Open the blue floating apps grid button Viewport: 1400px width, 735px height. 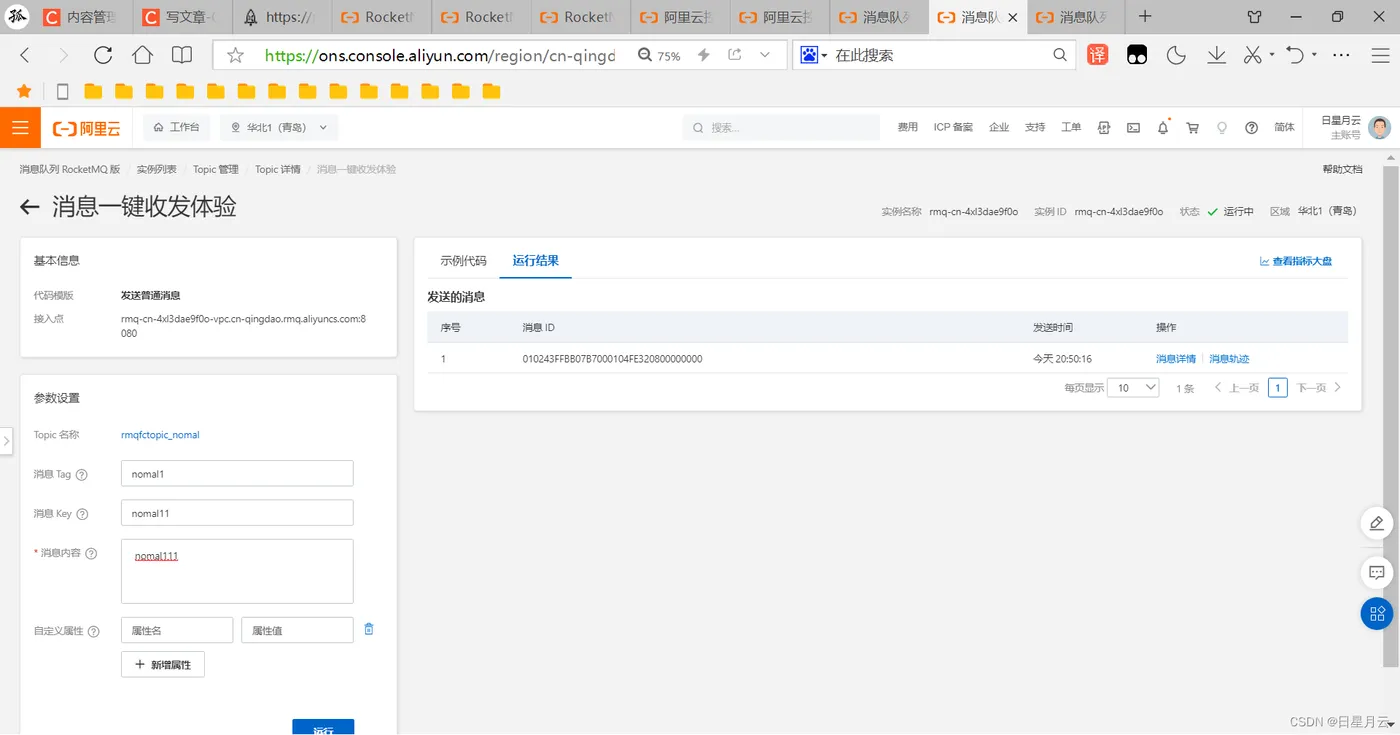1377,613
